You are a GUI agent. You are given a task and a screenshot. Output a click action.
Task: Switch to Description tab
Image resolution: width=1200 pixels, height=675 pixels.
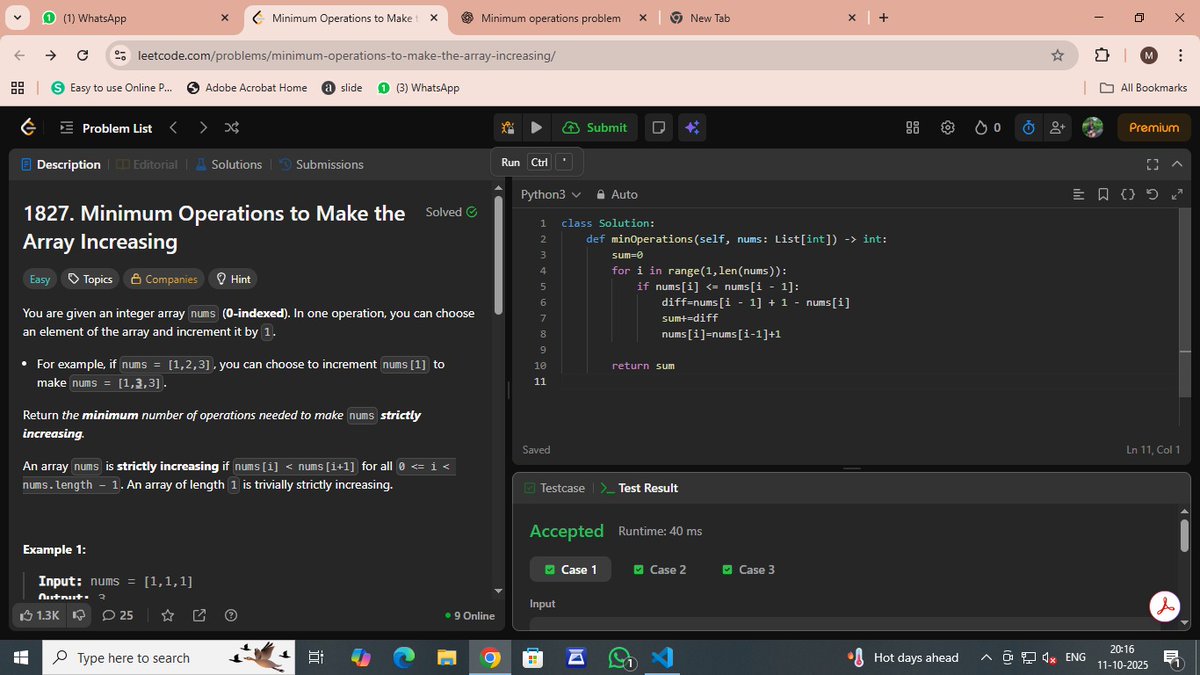coord(61,164)
